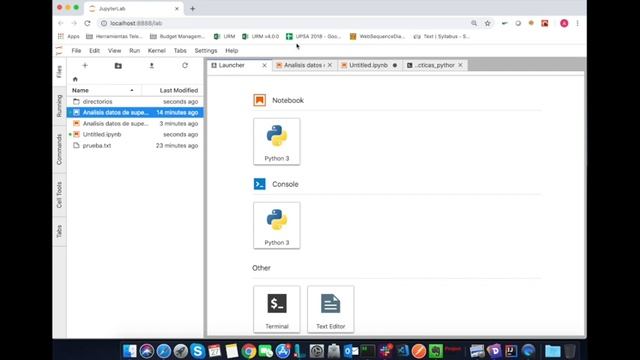Open a new Text Editor
This screenshot has height=360, width=640.
331,309
